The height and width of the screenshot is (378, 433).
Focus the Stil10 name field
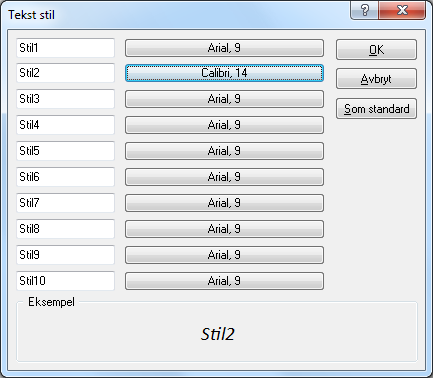click(x=65, y=281)
